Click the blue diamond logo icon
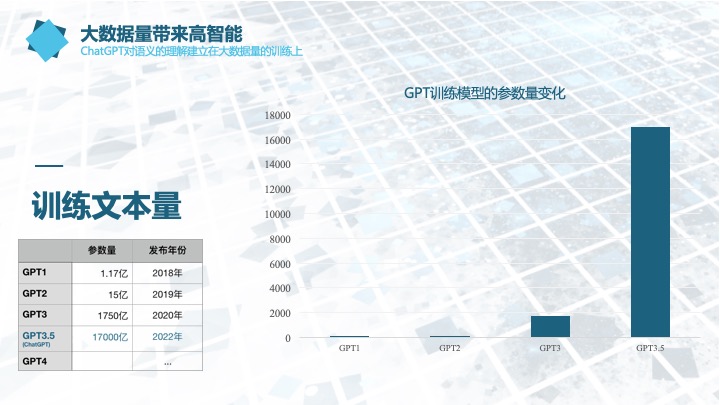720x405 pixels. 47,40
